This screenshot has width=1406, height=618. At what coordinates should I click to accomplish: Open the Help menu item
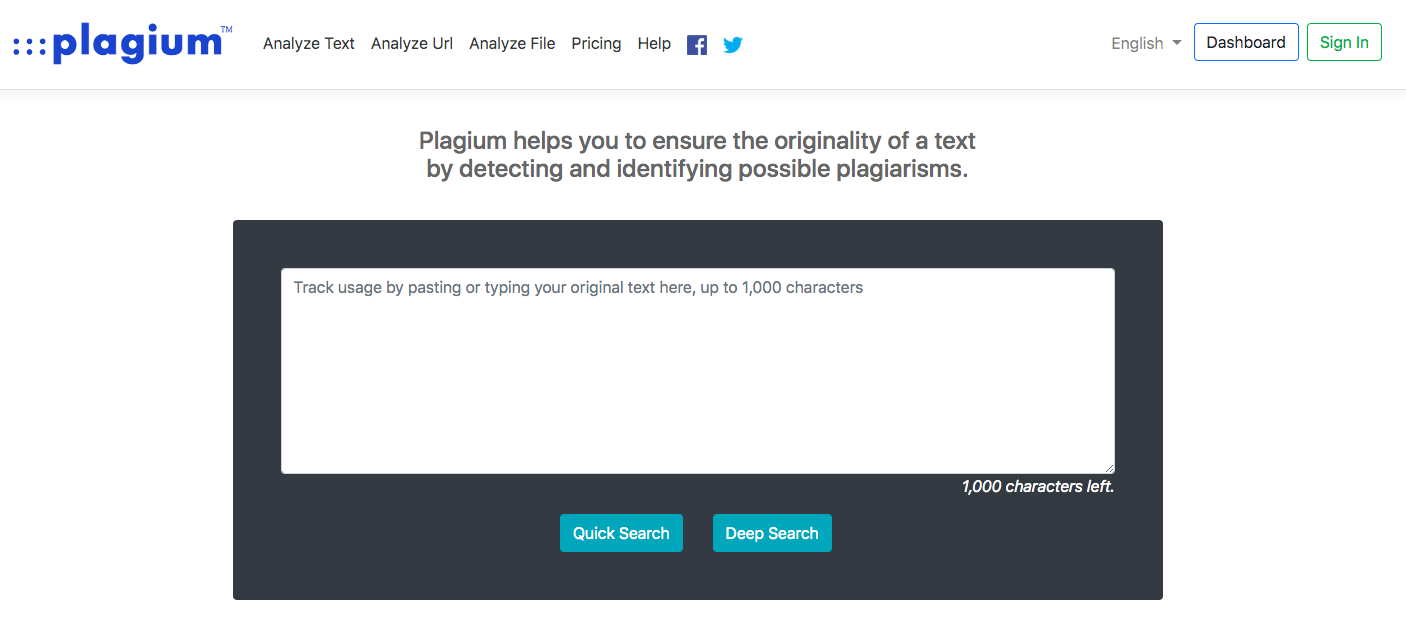click(654, 43)
